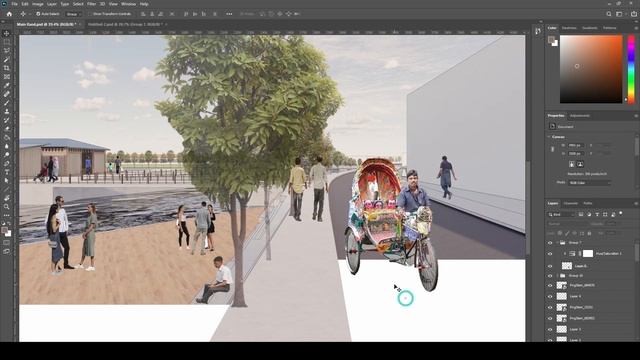640x360 pixels.
Task: Open the layer blend mode dropdown
Action: click(x=567, y=224)
